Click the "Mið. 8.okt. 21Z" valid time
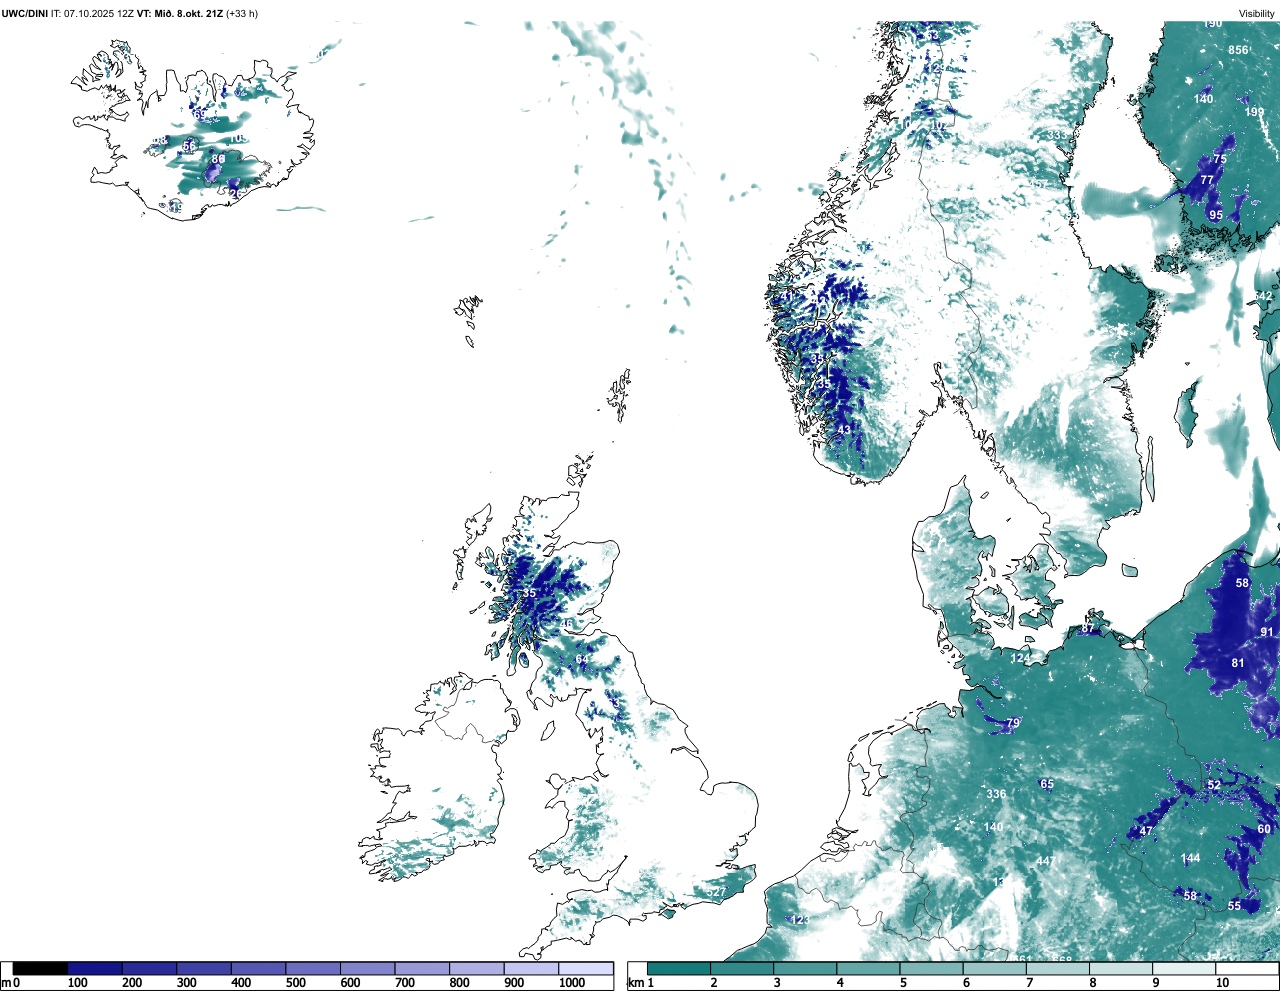 [x=190, y=14]
